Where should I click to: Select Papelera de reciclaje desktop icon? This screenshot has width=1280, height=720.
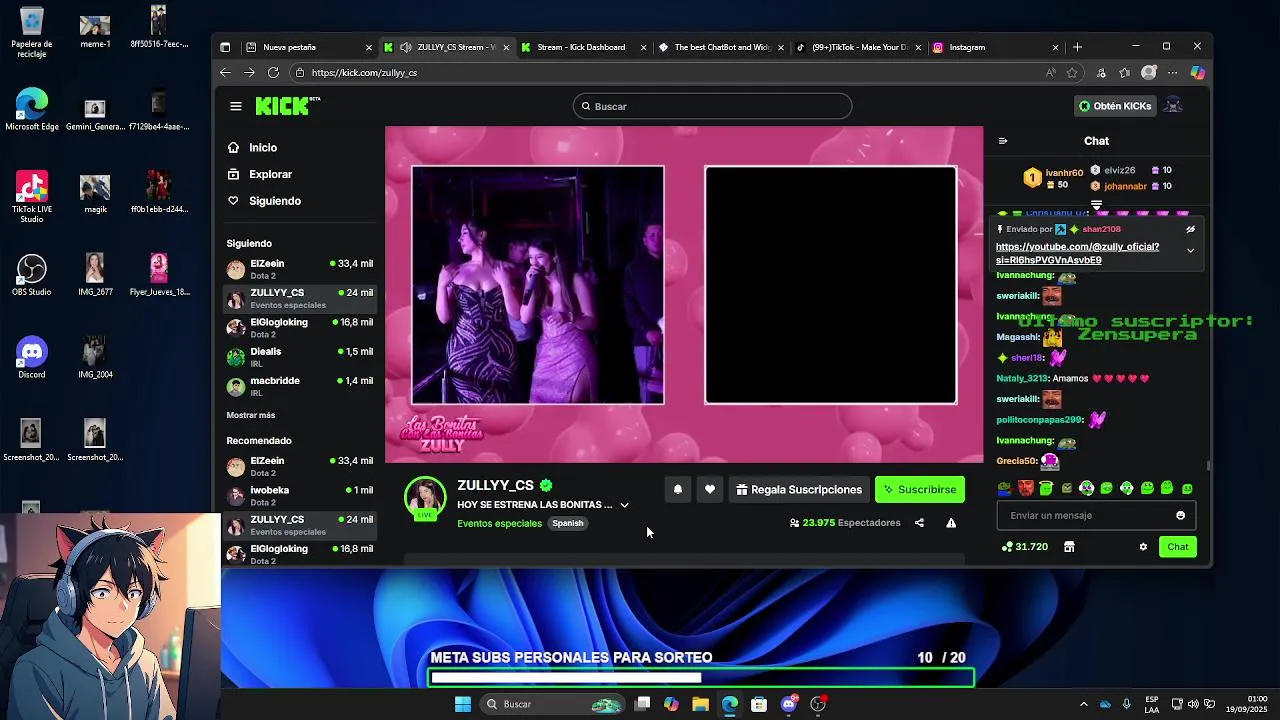[31, 32]
